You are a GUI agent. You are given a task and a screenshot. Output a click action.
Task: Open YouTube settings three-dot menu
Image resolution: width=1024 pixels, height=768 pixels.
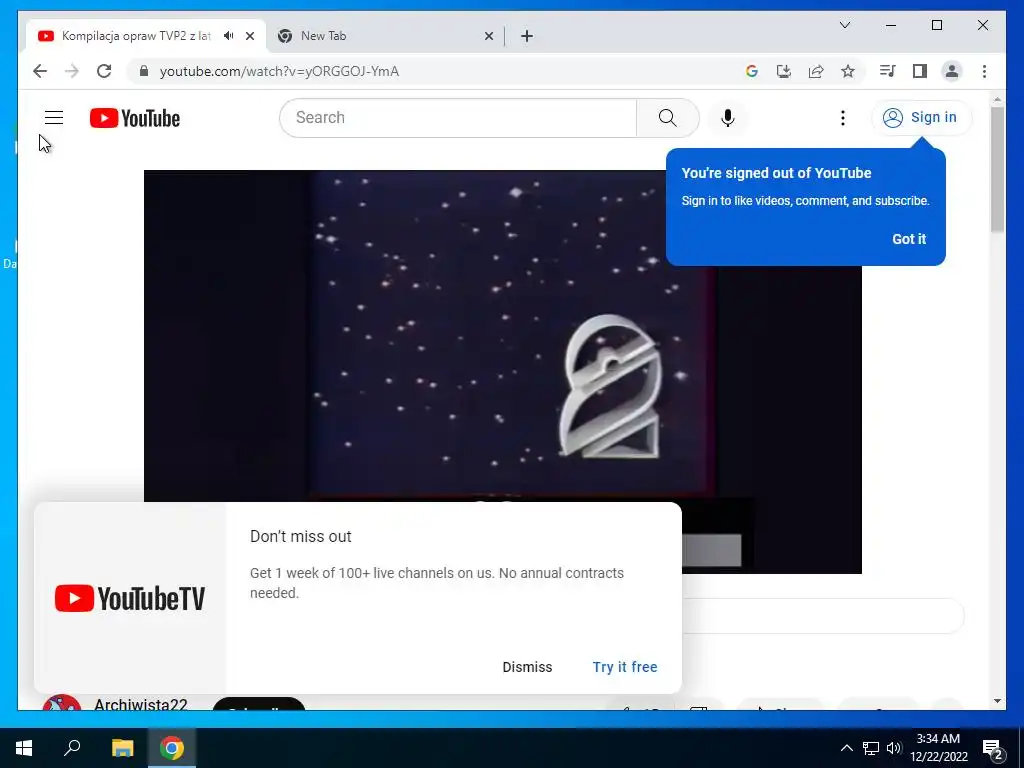(842, 118)
